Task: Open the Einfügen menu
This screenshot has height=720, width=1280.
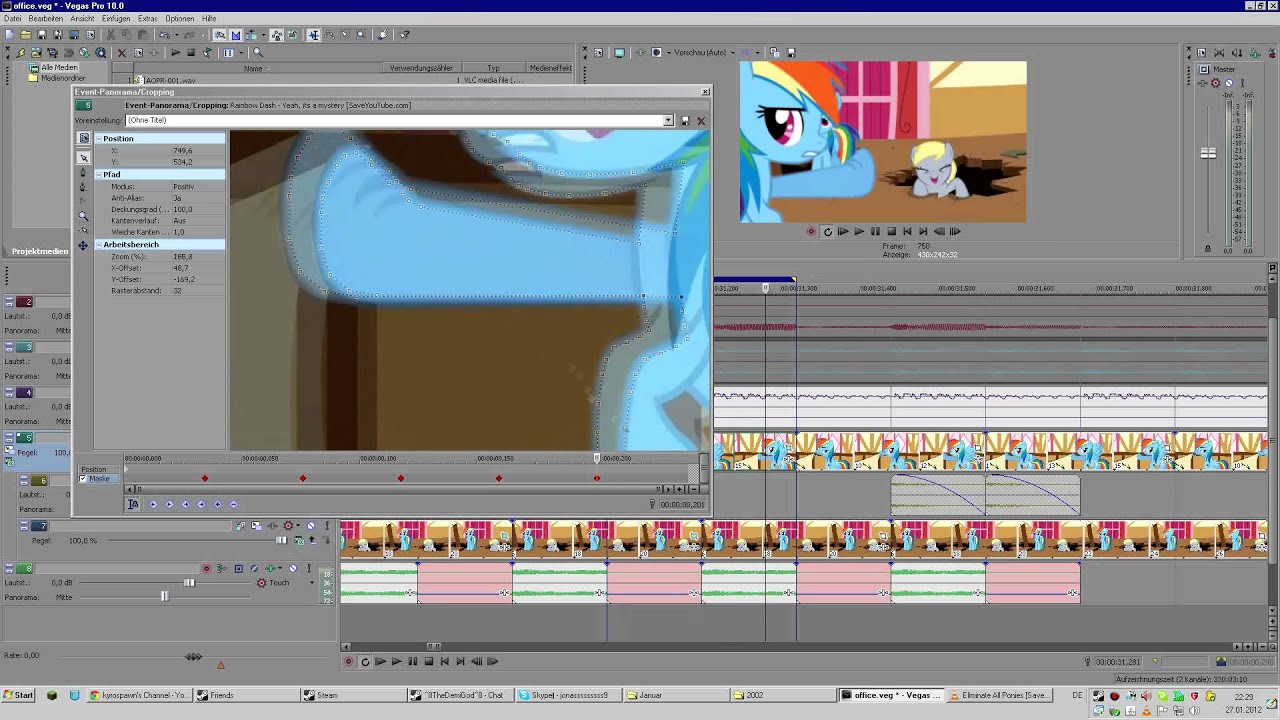Action: [116, 18]
